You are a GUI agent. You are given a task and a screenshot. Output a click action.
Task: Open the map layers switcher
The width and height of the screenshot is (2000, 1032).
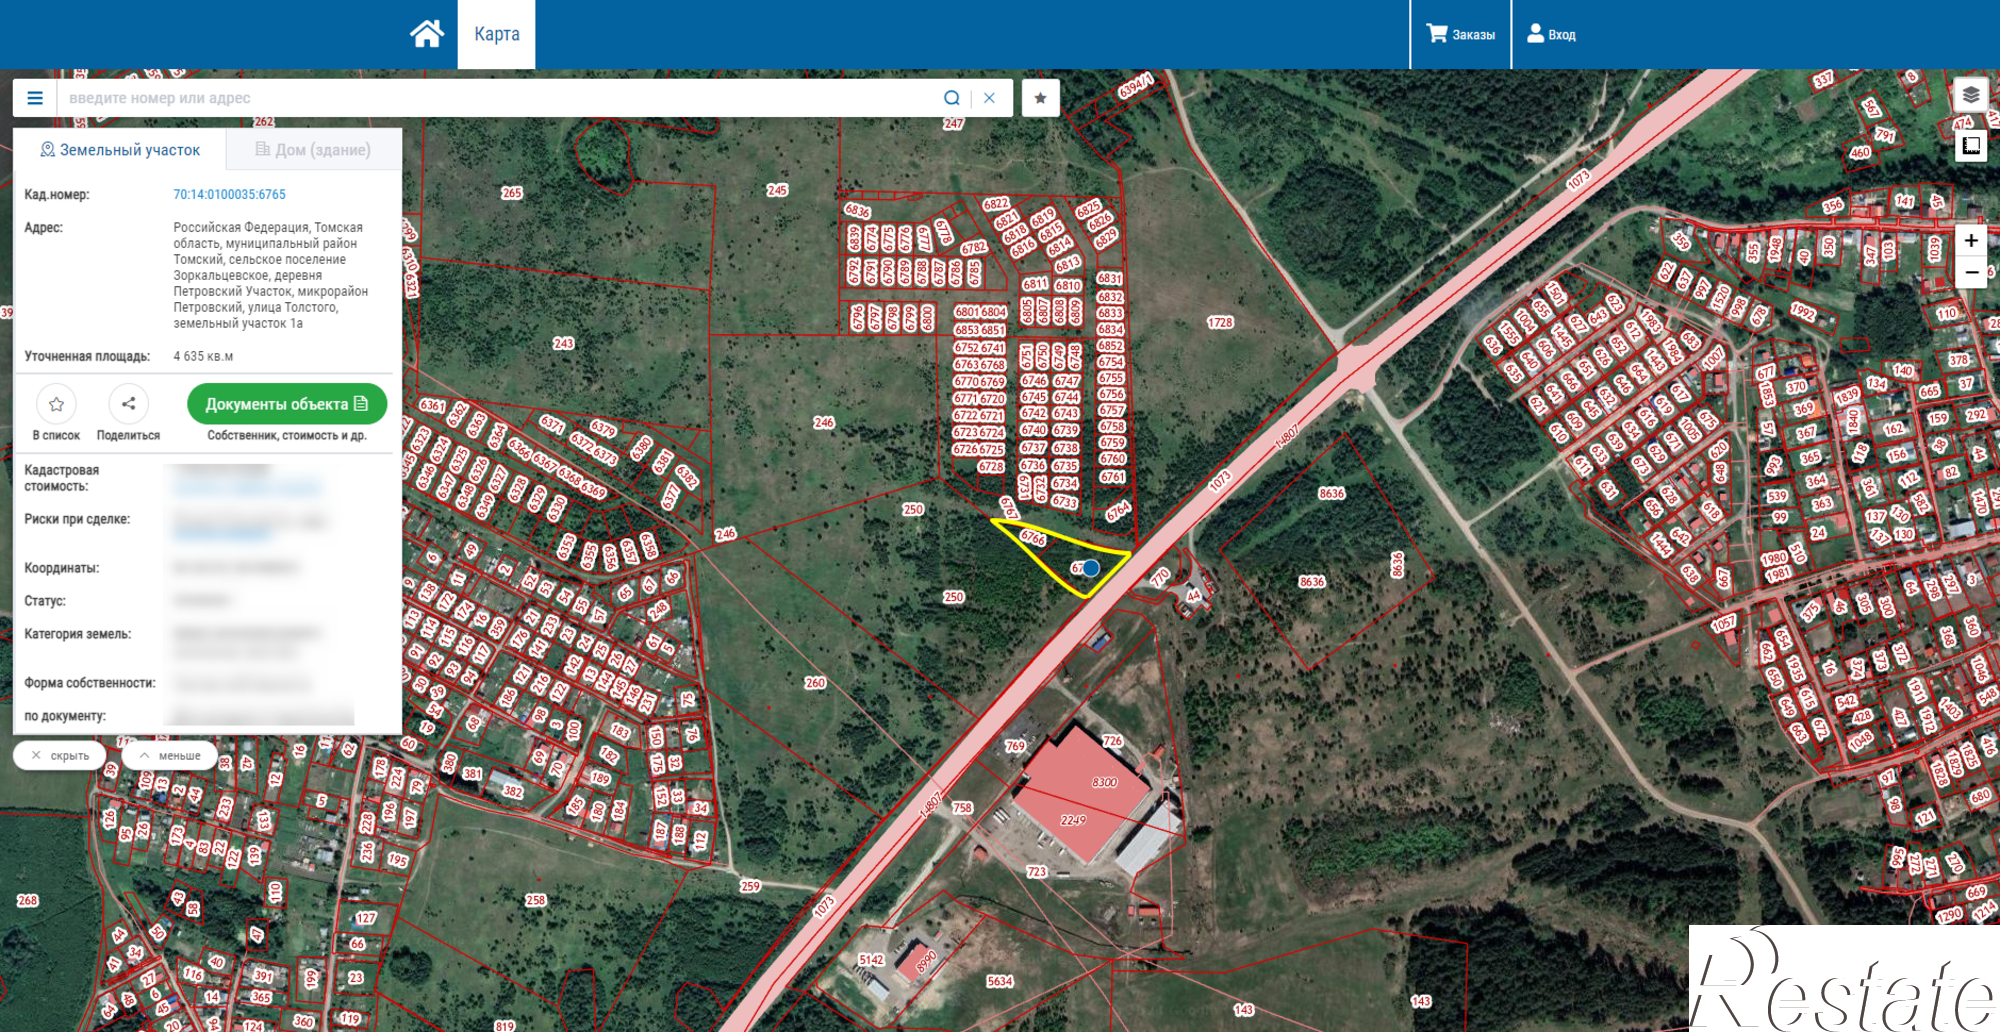(1971, 95)
